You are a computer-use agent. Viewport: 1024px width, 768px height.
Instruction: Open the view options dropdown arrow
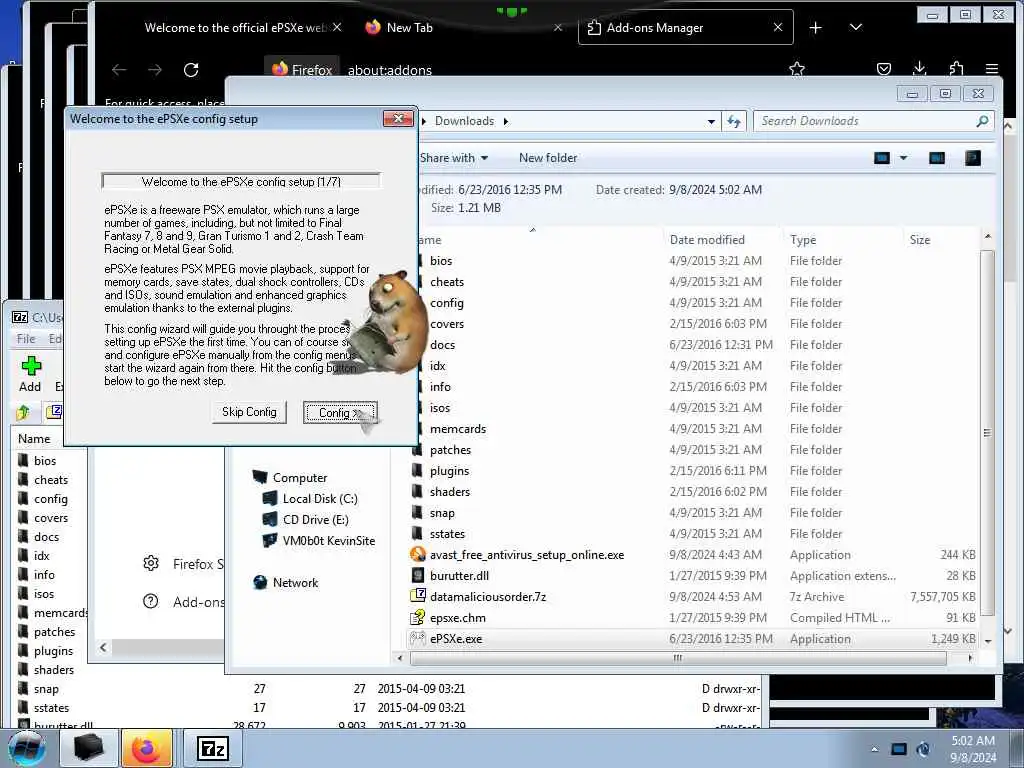904,158
